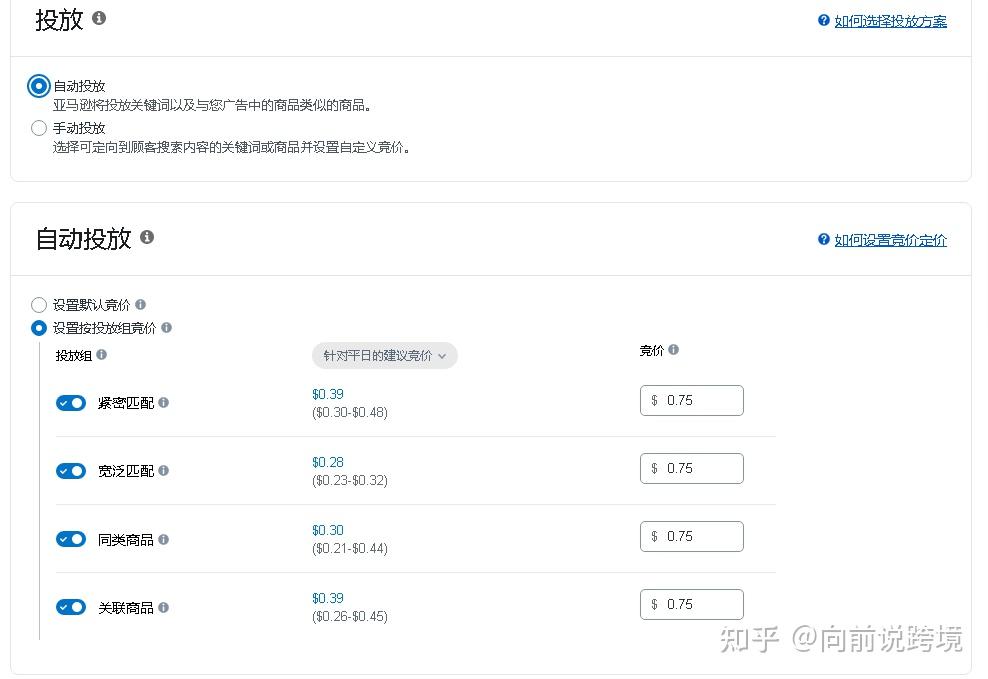This screenshot has width=988, height=679.
Task: Select the 设置默认竞价 radio option
Action: click(x=39, y=305)
